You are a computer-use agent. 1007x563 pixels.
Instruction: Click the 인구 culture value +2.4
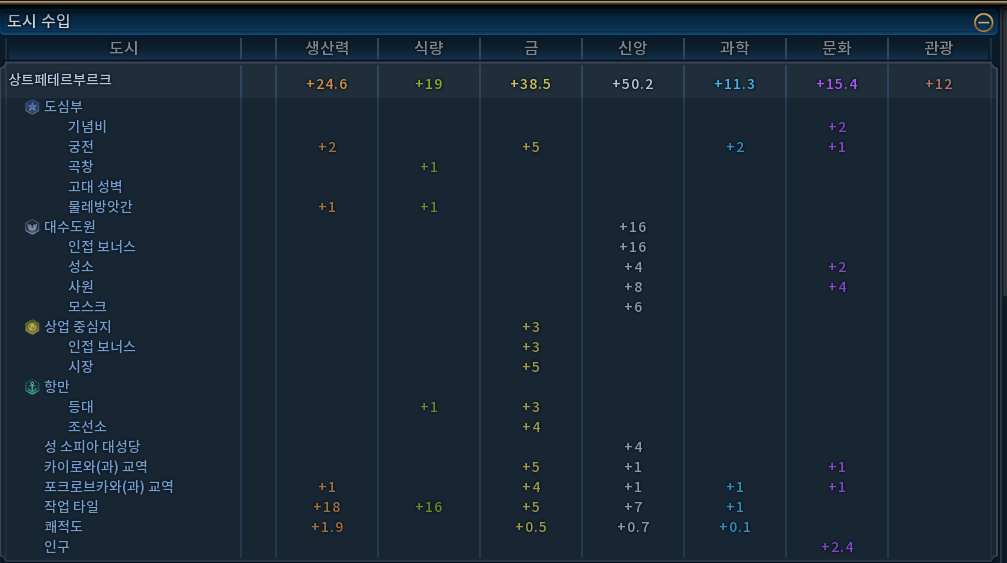pos(837,547)
